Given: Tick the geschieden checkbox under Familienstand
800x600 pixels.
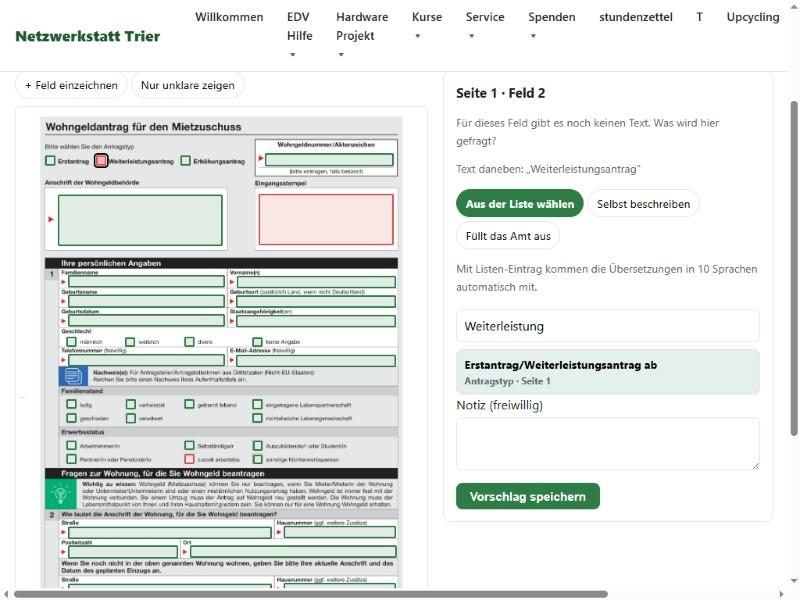Looking at the screenshot, I should tap(71, 418).
